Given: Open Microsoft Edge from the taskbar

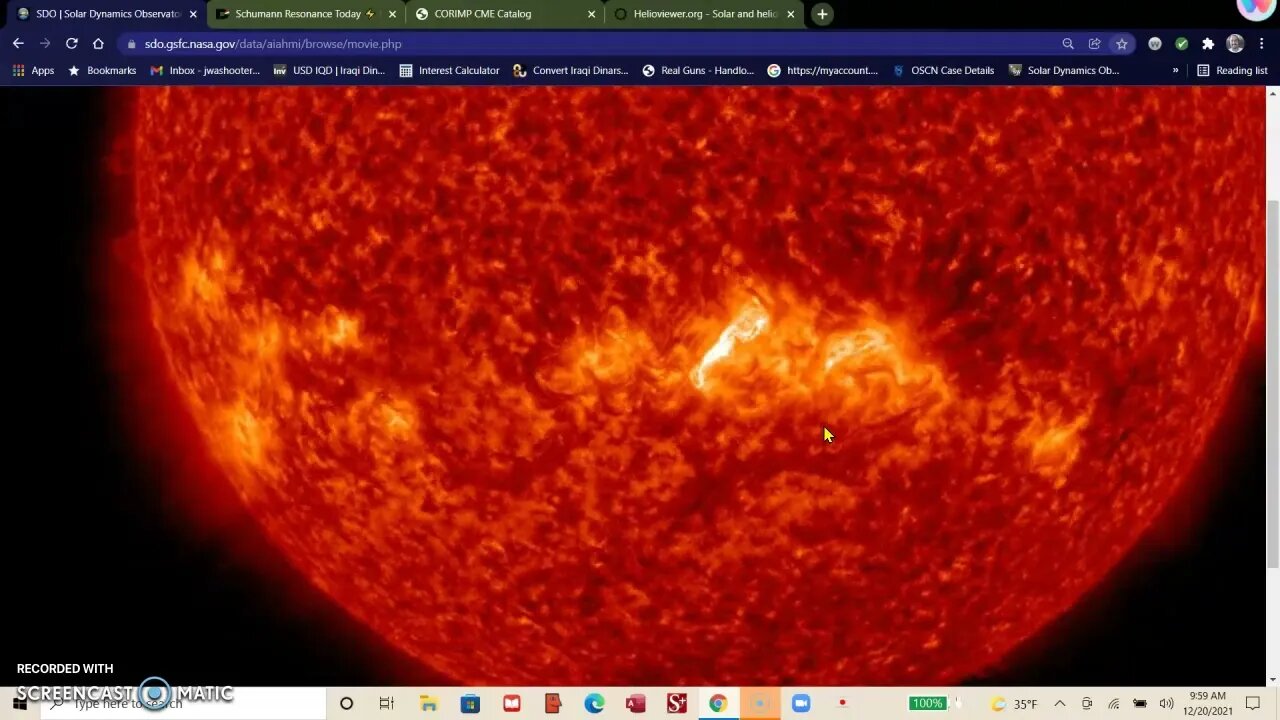Looking at the screenshot, I should [594, 703].
